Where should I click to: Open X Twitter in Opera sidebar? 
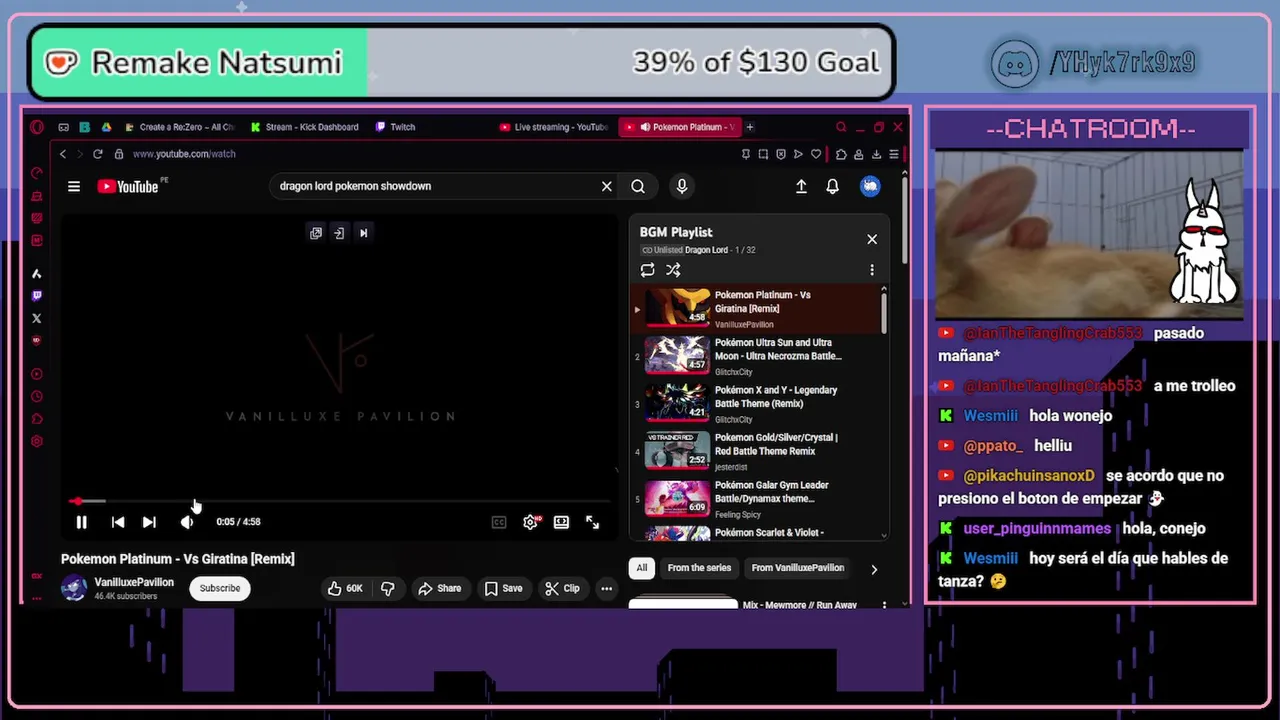click(37, 318)
